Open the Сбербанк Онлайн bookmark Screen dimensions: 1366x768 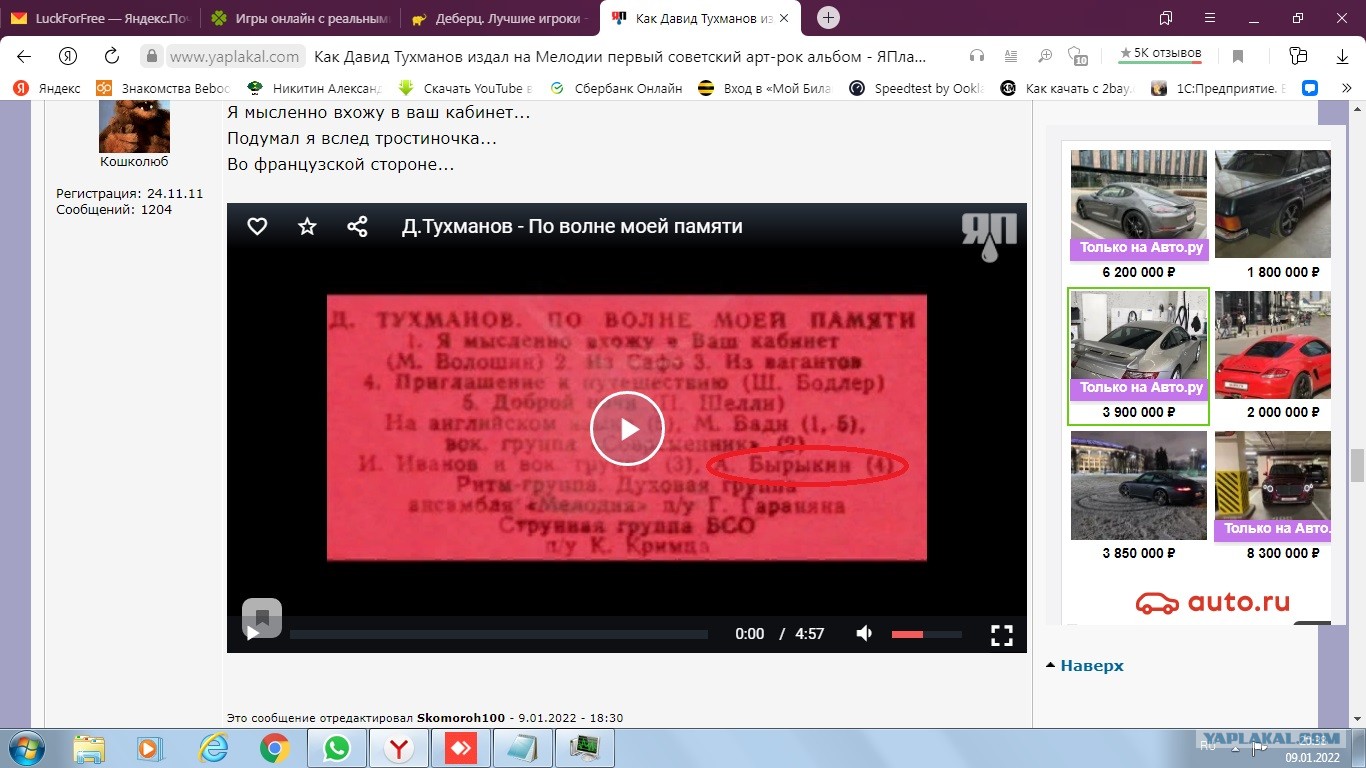tap(616, 88)
